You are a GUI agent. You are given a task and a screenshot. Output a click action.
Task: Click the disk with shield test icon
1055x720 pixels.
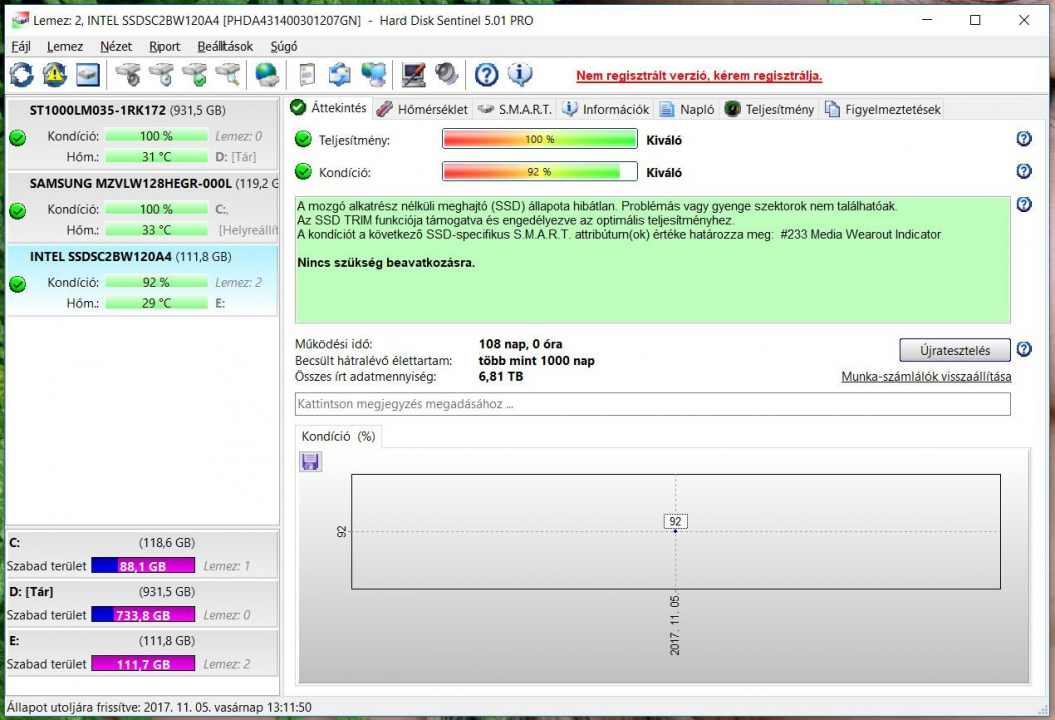click(161, 75)
